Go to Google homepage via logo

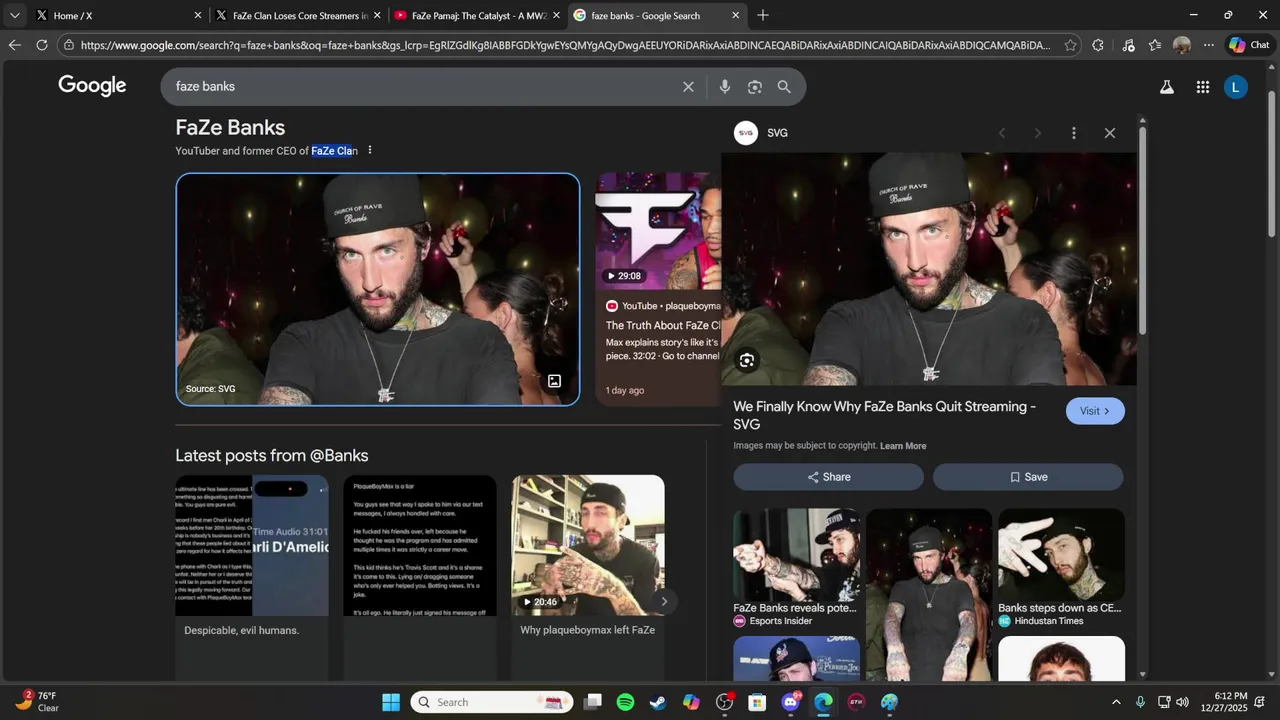click(92, 86)
